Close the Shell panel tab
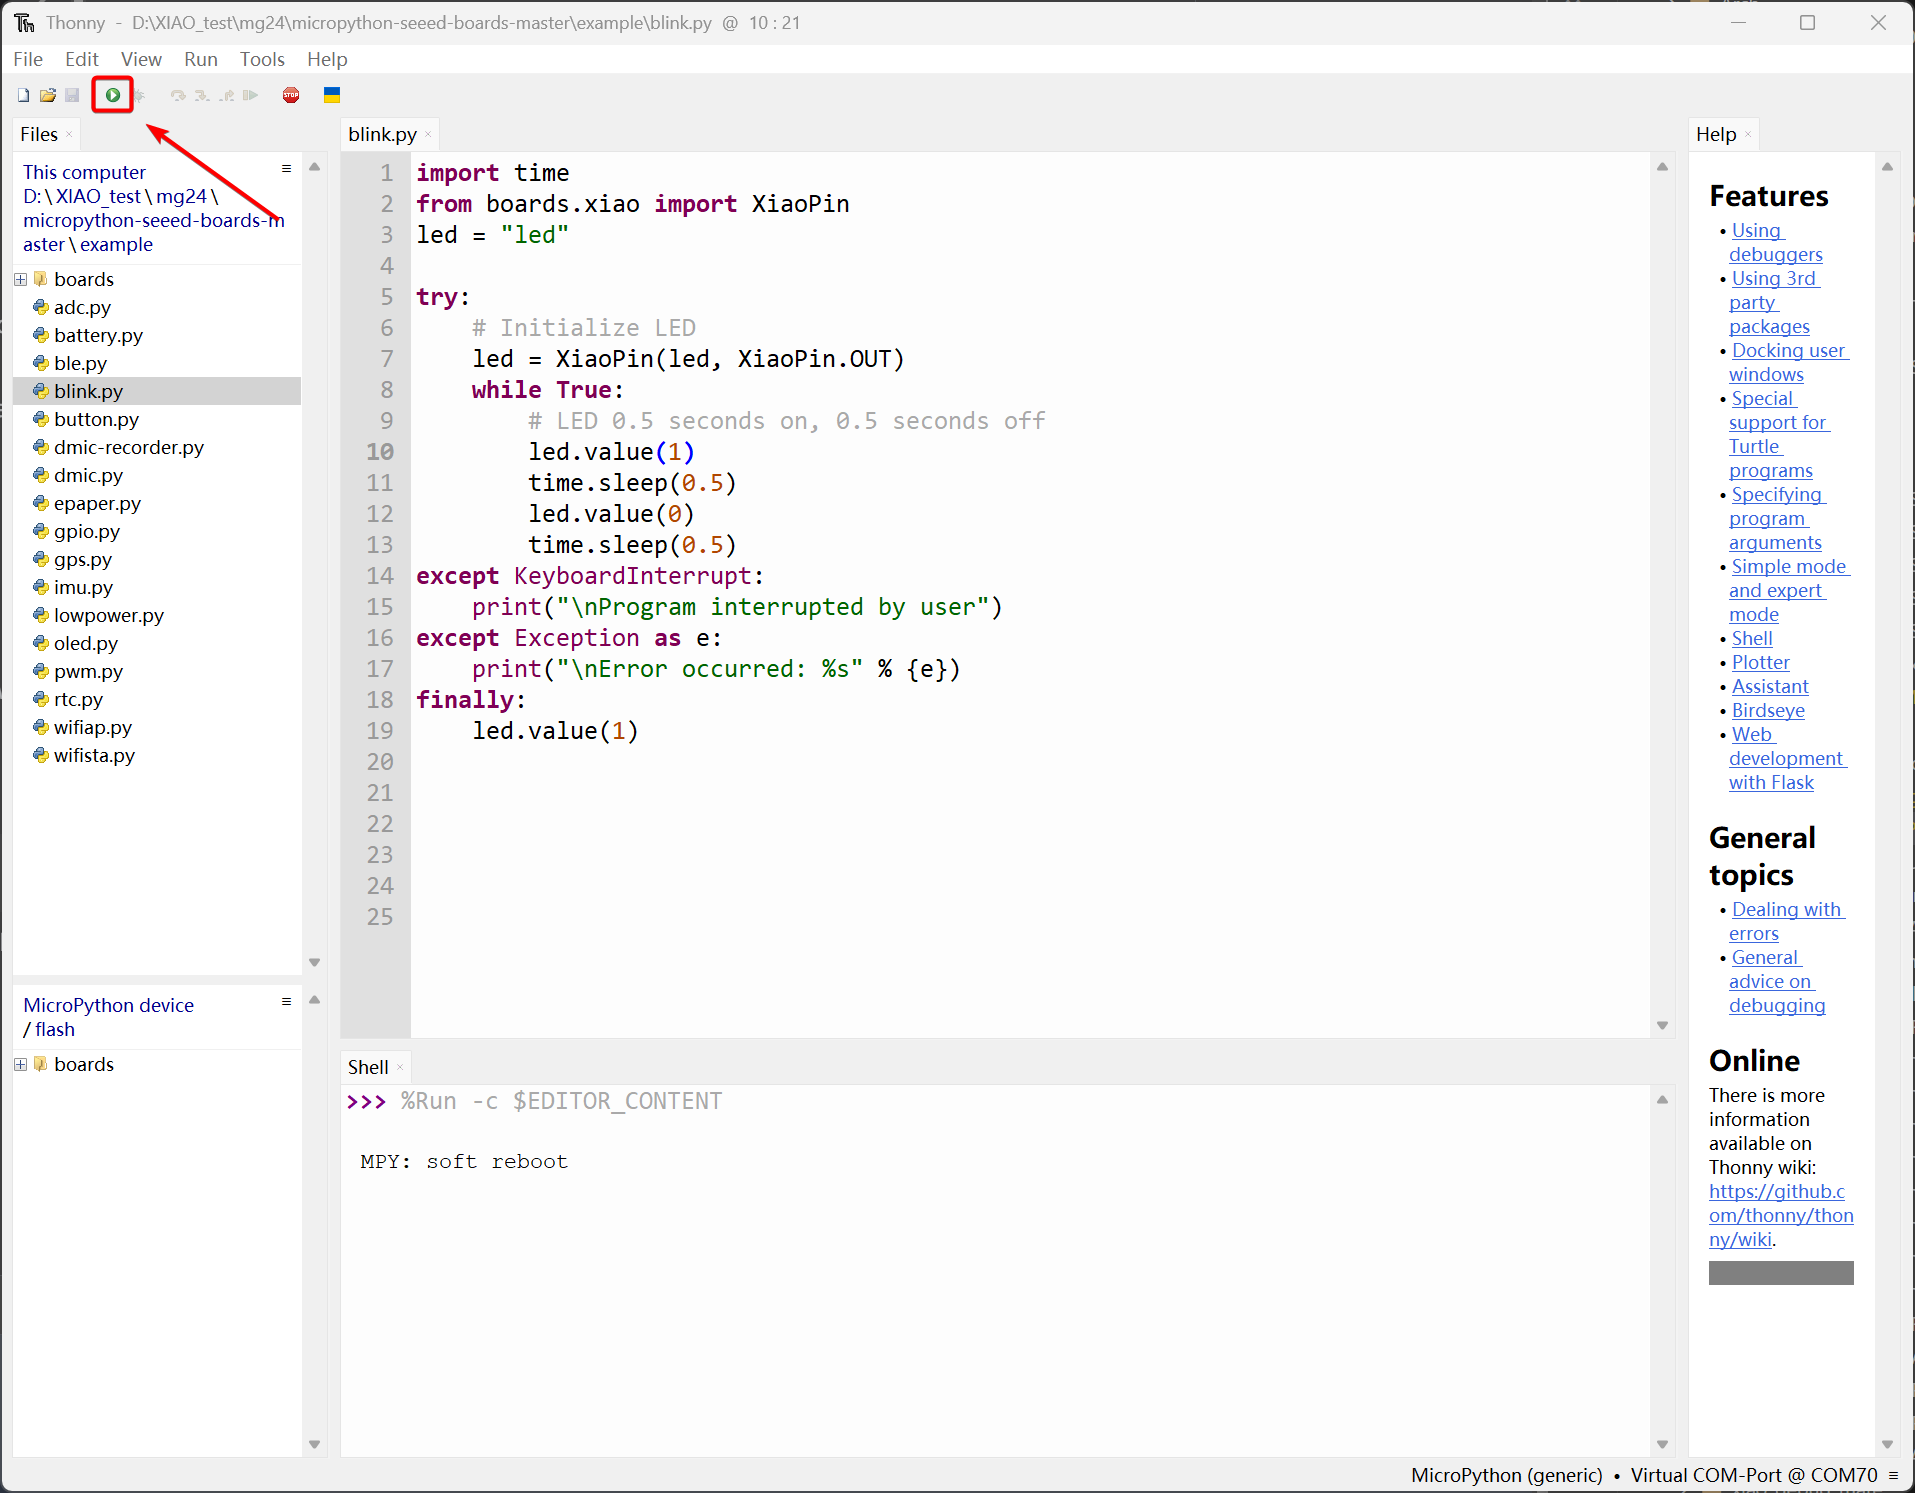This screenshot has height=1493, width=1915. tap(400, 1068)
